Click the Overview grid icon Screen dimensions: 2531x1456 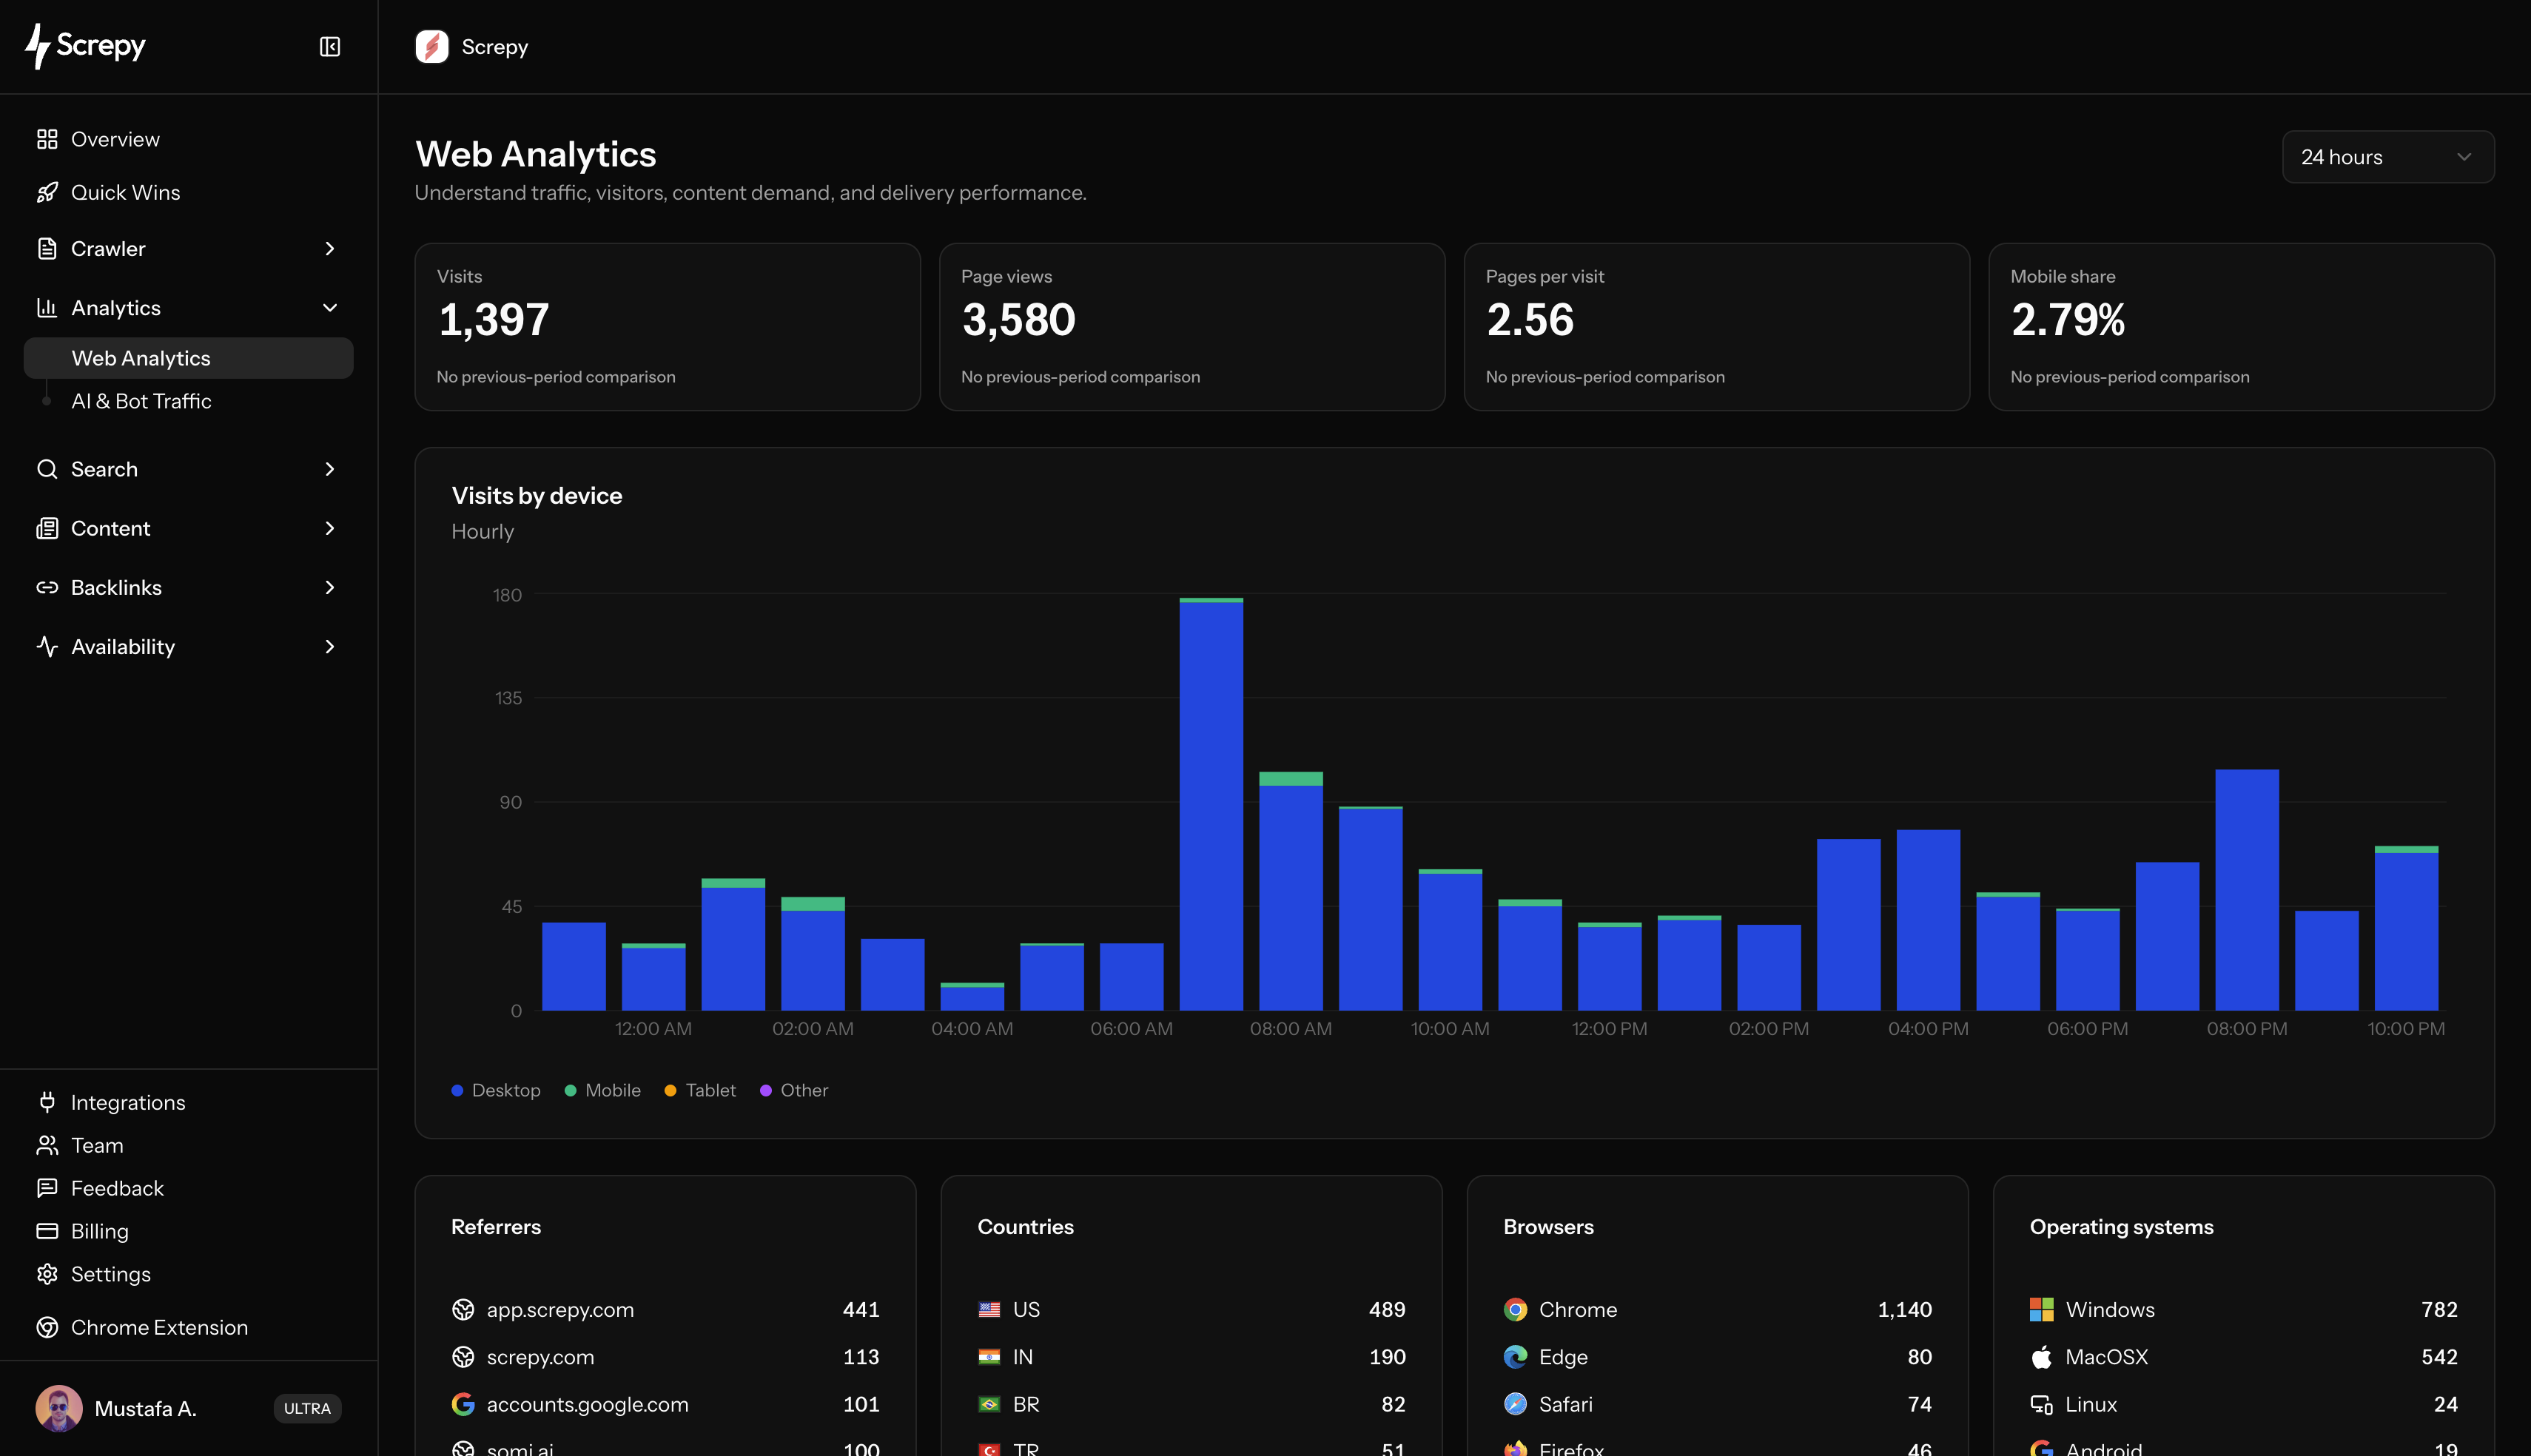click(x=47, y=139)
